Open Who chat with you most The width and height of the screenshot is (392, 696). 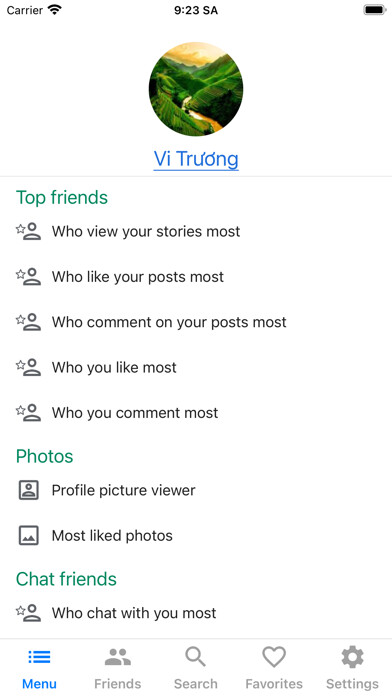click(196, 613)
